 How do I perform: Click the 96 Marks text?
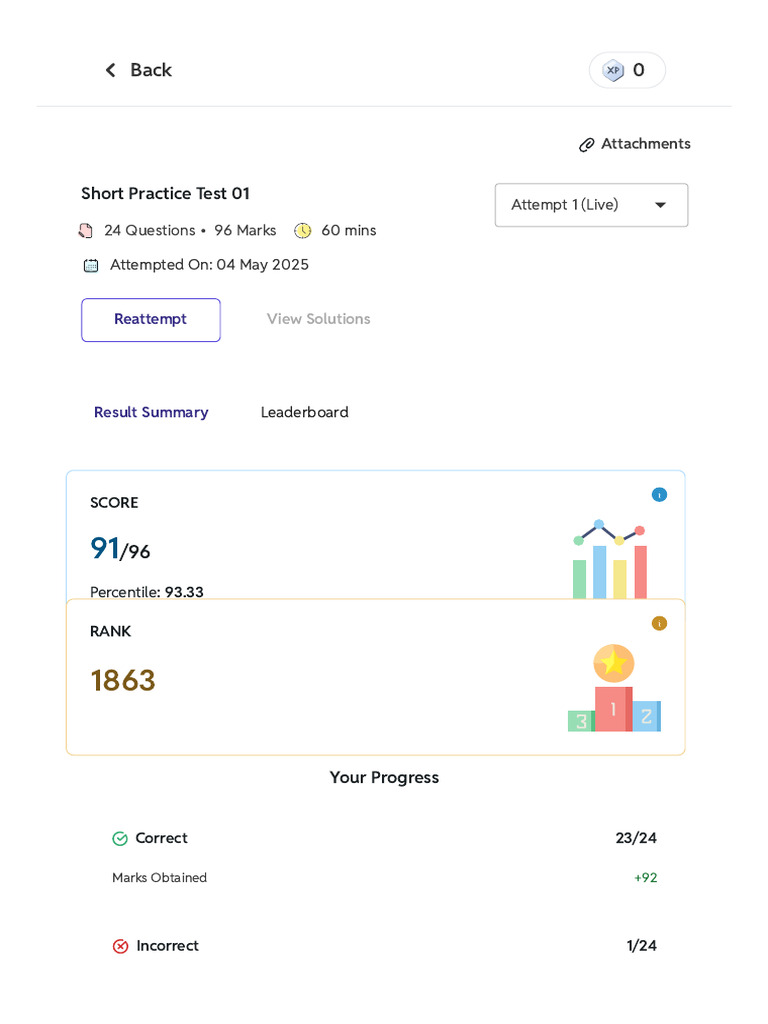246,231
